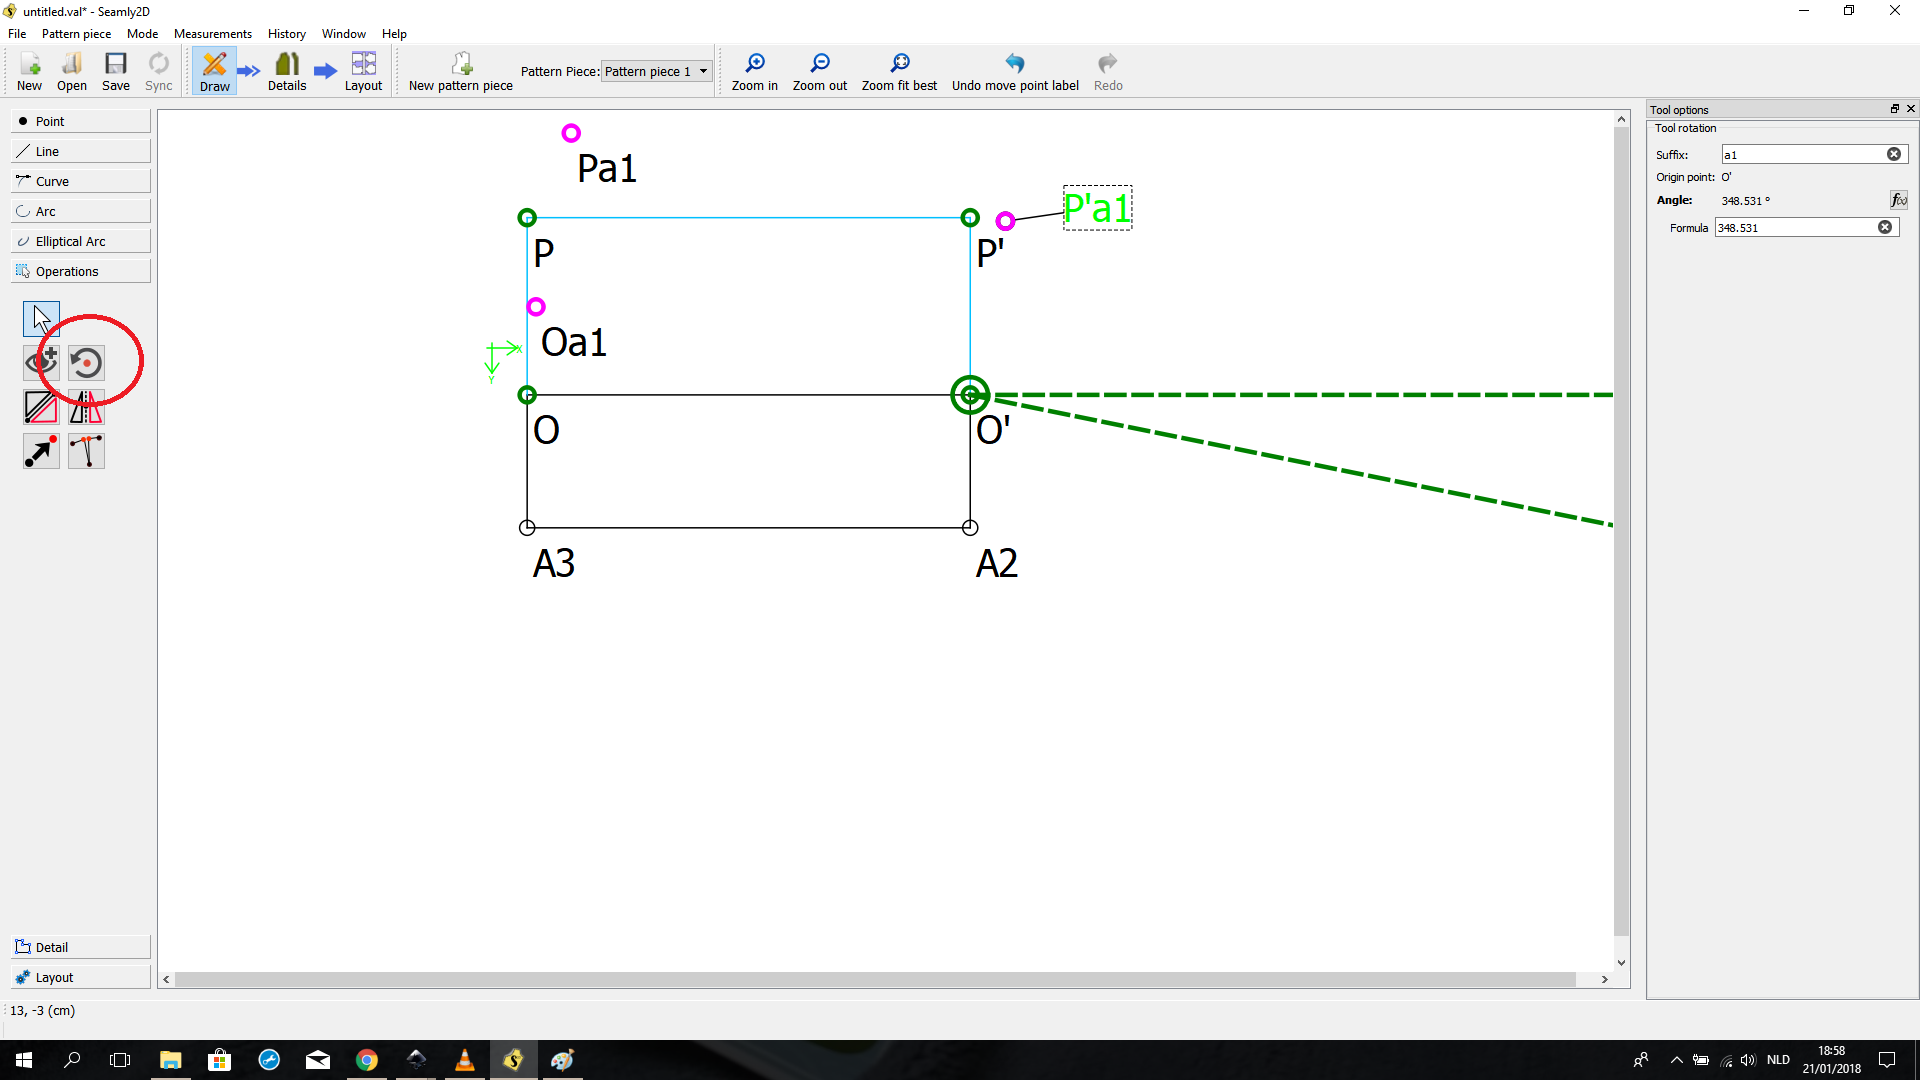
Task: Select the Move objects arrow tool
Action: tap(41, 451)
